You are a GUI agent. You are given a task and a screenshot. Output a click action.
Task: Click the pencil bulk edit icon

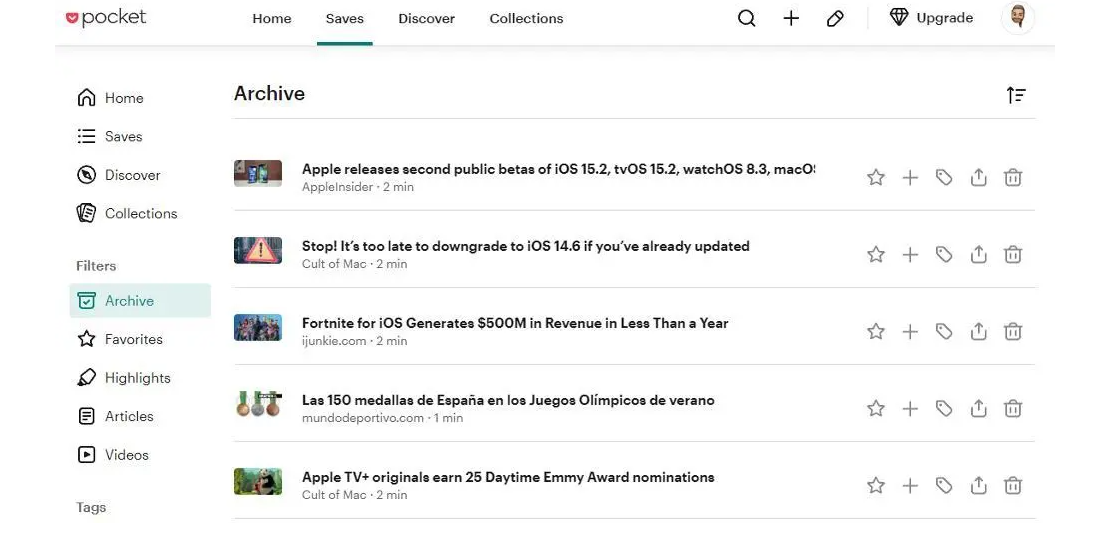(835, 18)
